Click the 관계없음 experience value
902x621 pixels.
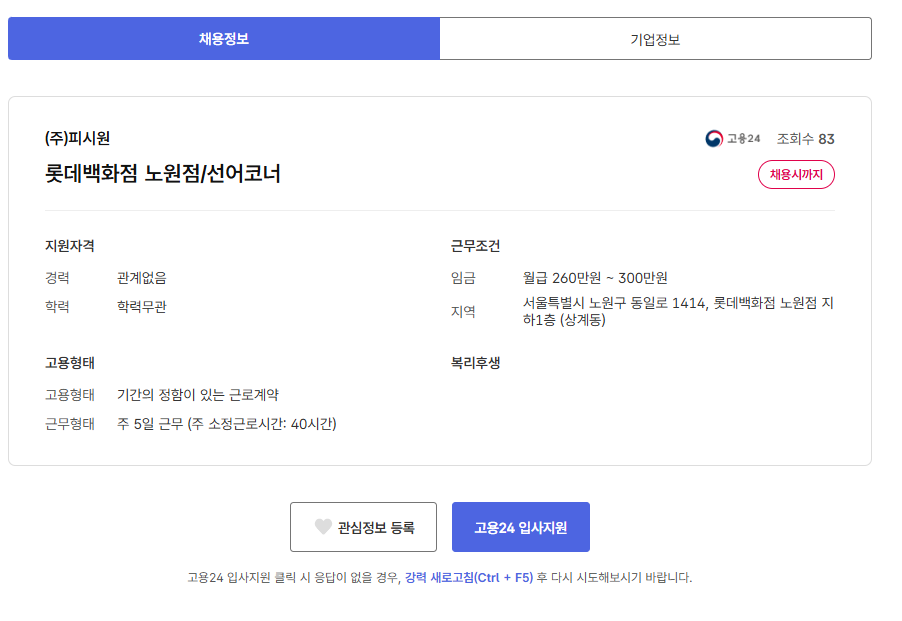142,278
